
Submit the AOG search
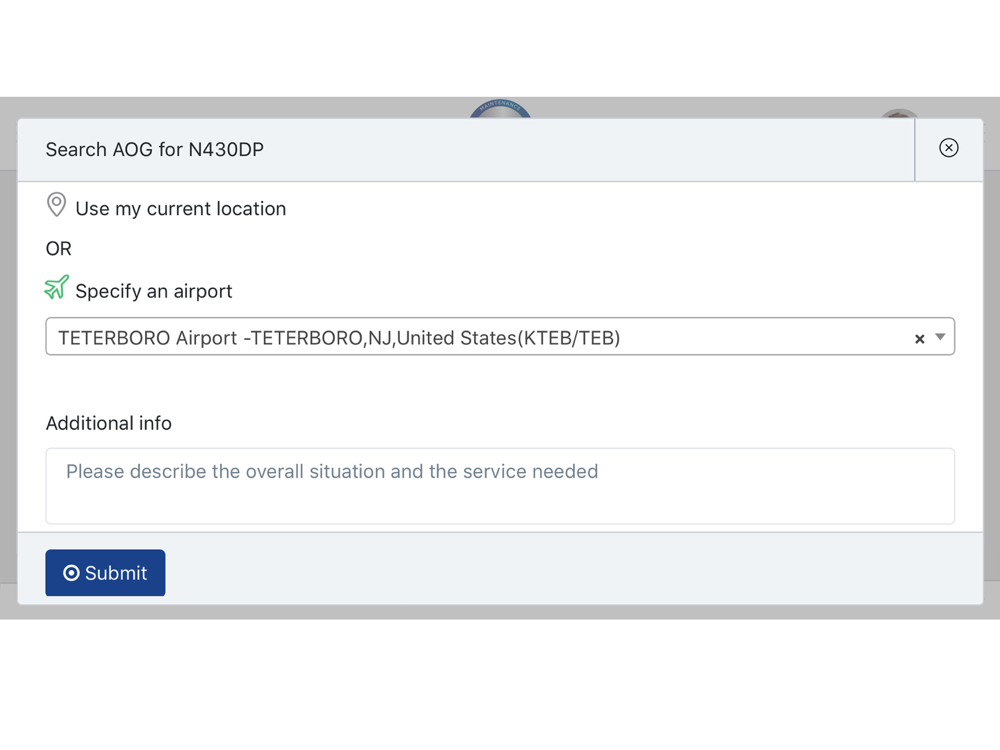[105, 573]
